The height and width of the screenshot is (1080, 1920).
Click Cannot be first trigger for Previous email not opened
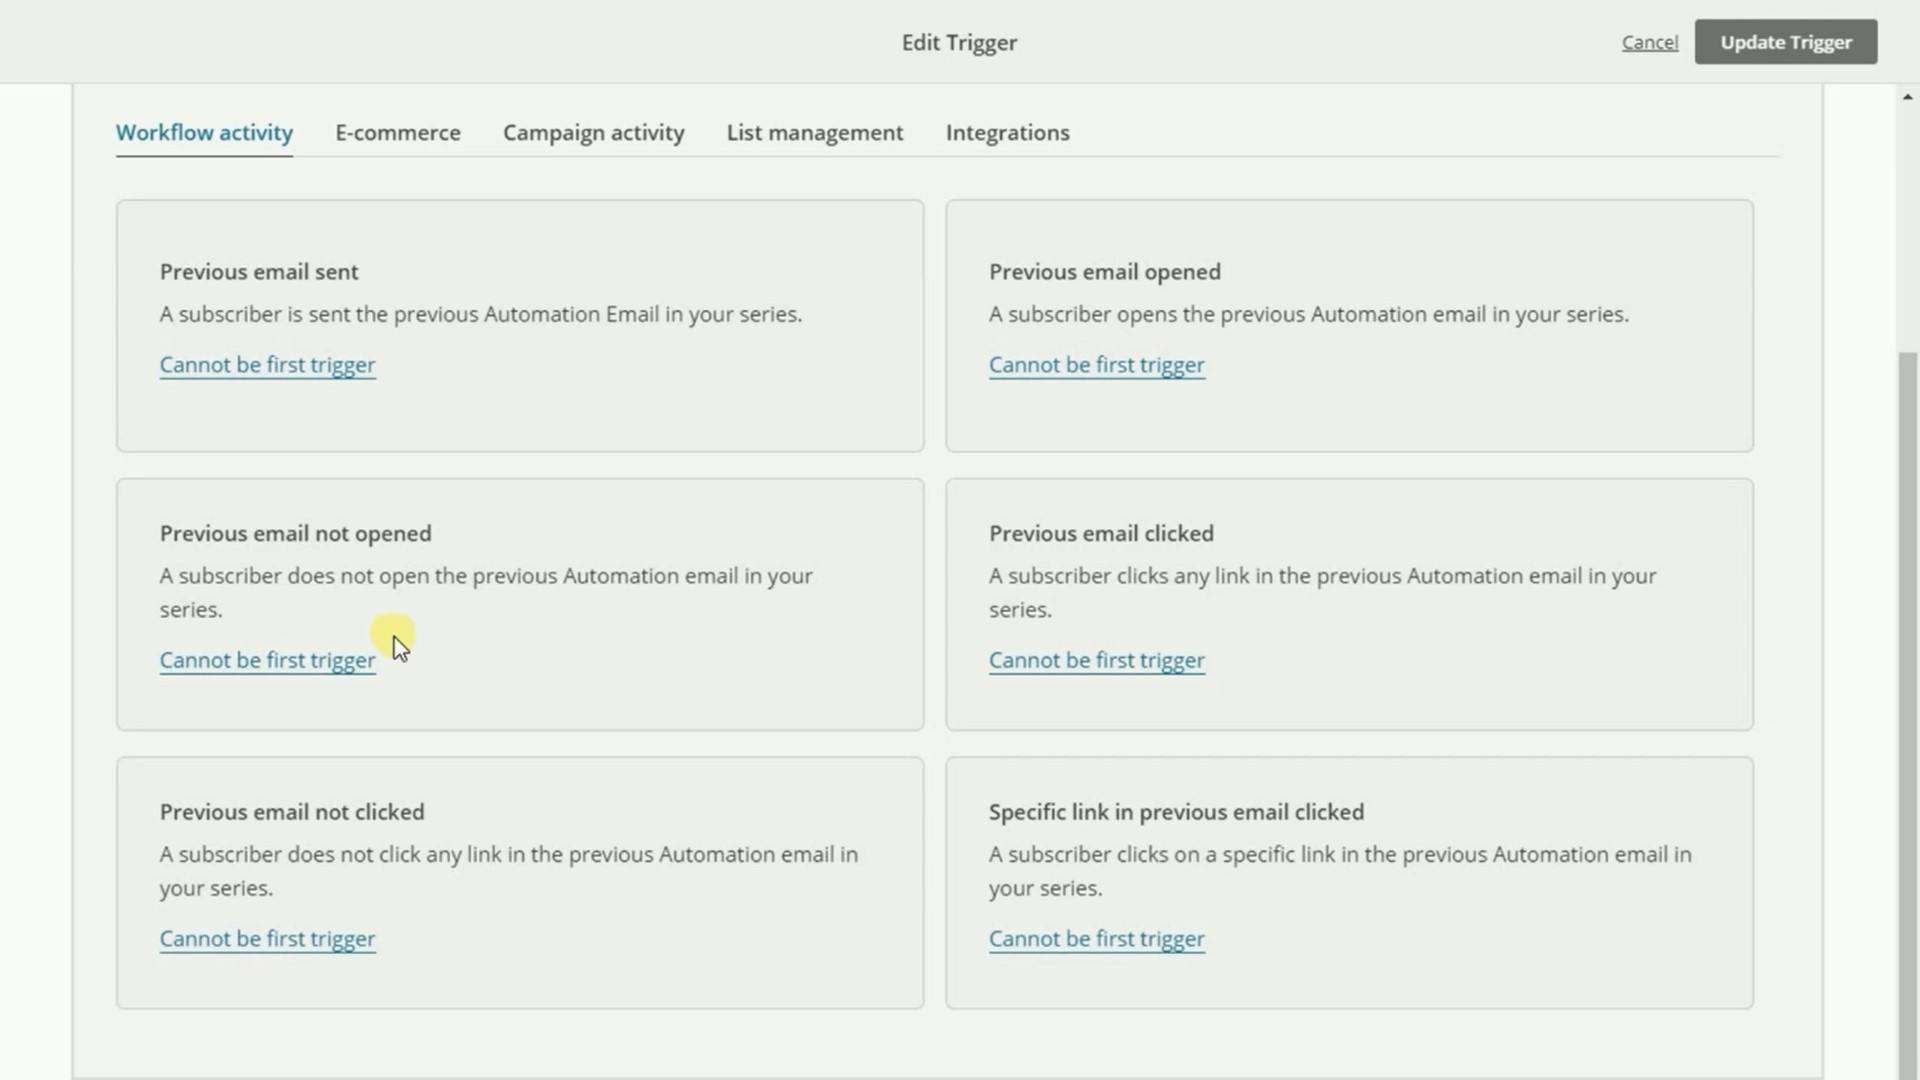[x=267, y=660]
